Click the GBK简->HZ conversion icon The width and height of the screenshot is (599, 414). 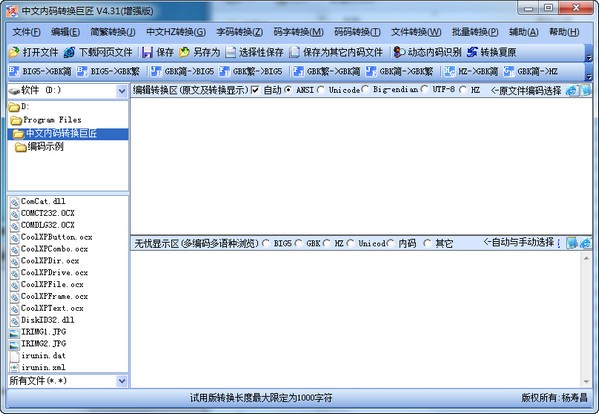point(509,71)
